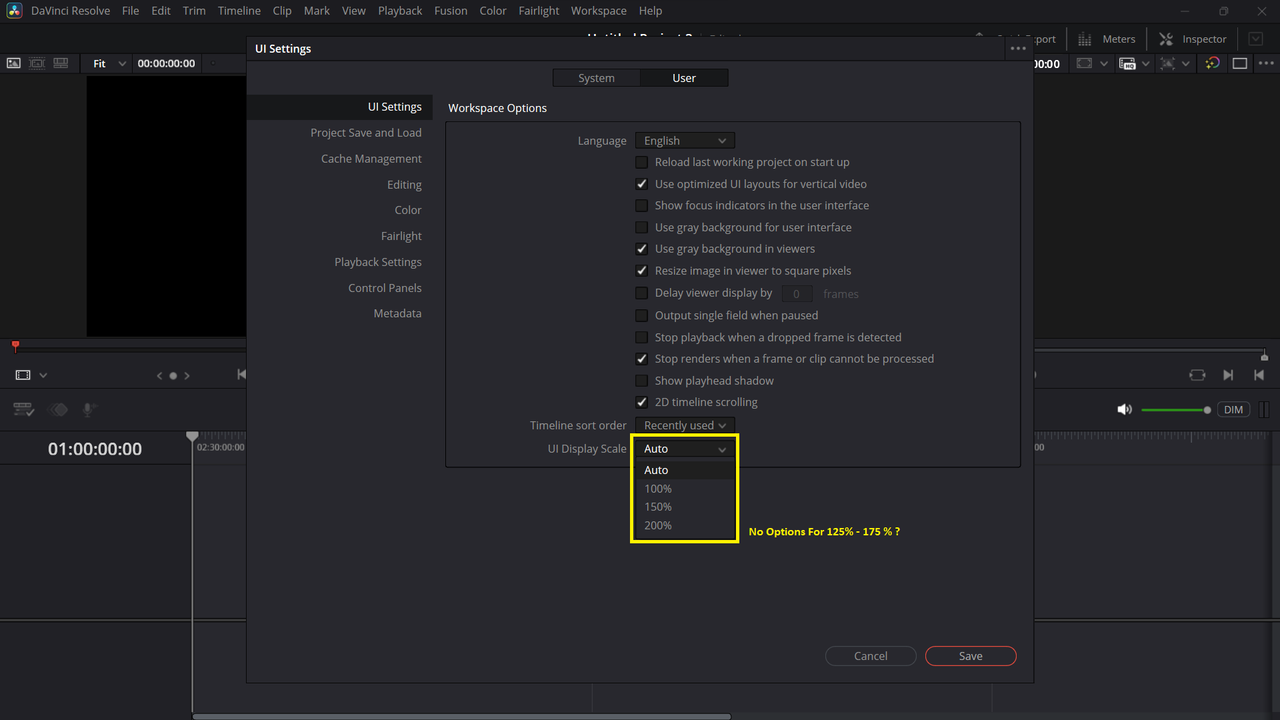This screenshot has height=720, width=1280.
Task: Select the timeline viewer mode icon
Action: (x=61, y=63)
